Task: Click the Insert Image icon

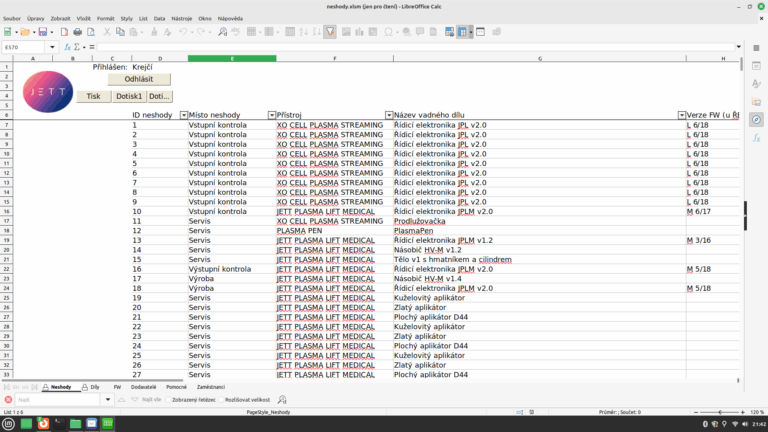Action: [346, 32]
